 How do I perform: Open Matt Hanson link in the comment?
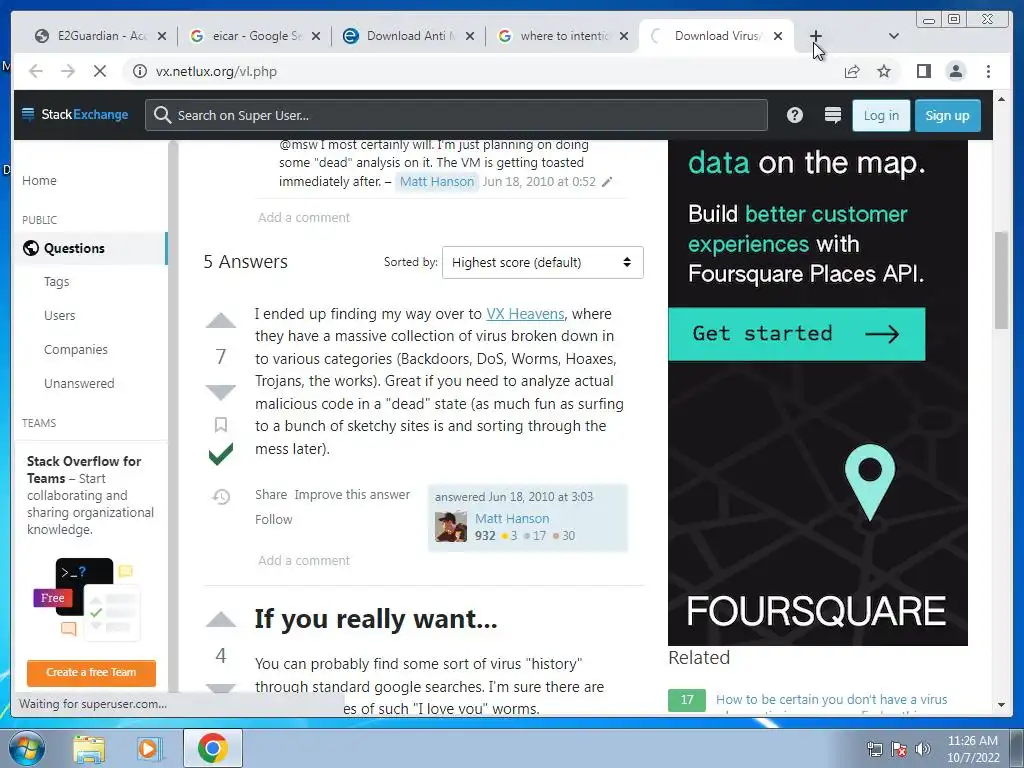coord(437,182)
